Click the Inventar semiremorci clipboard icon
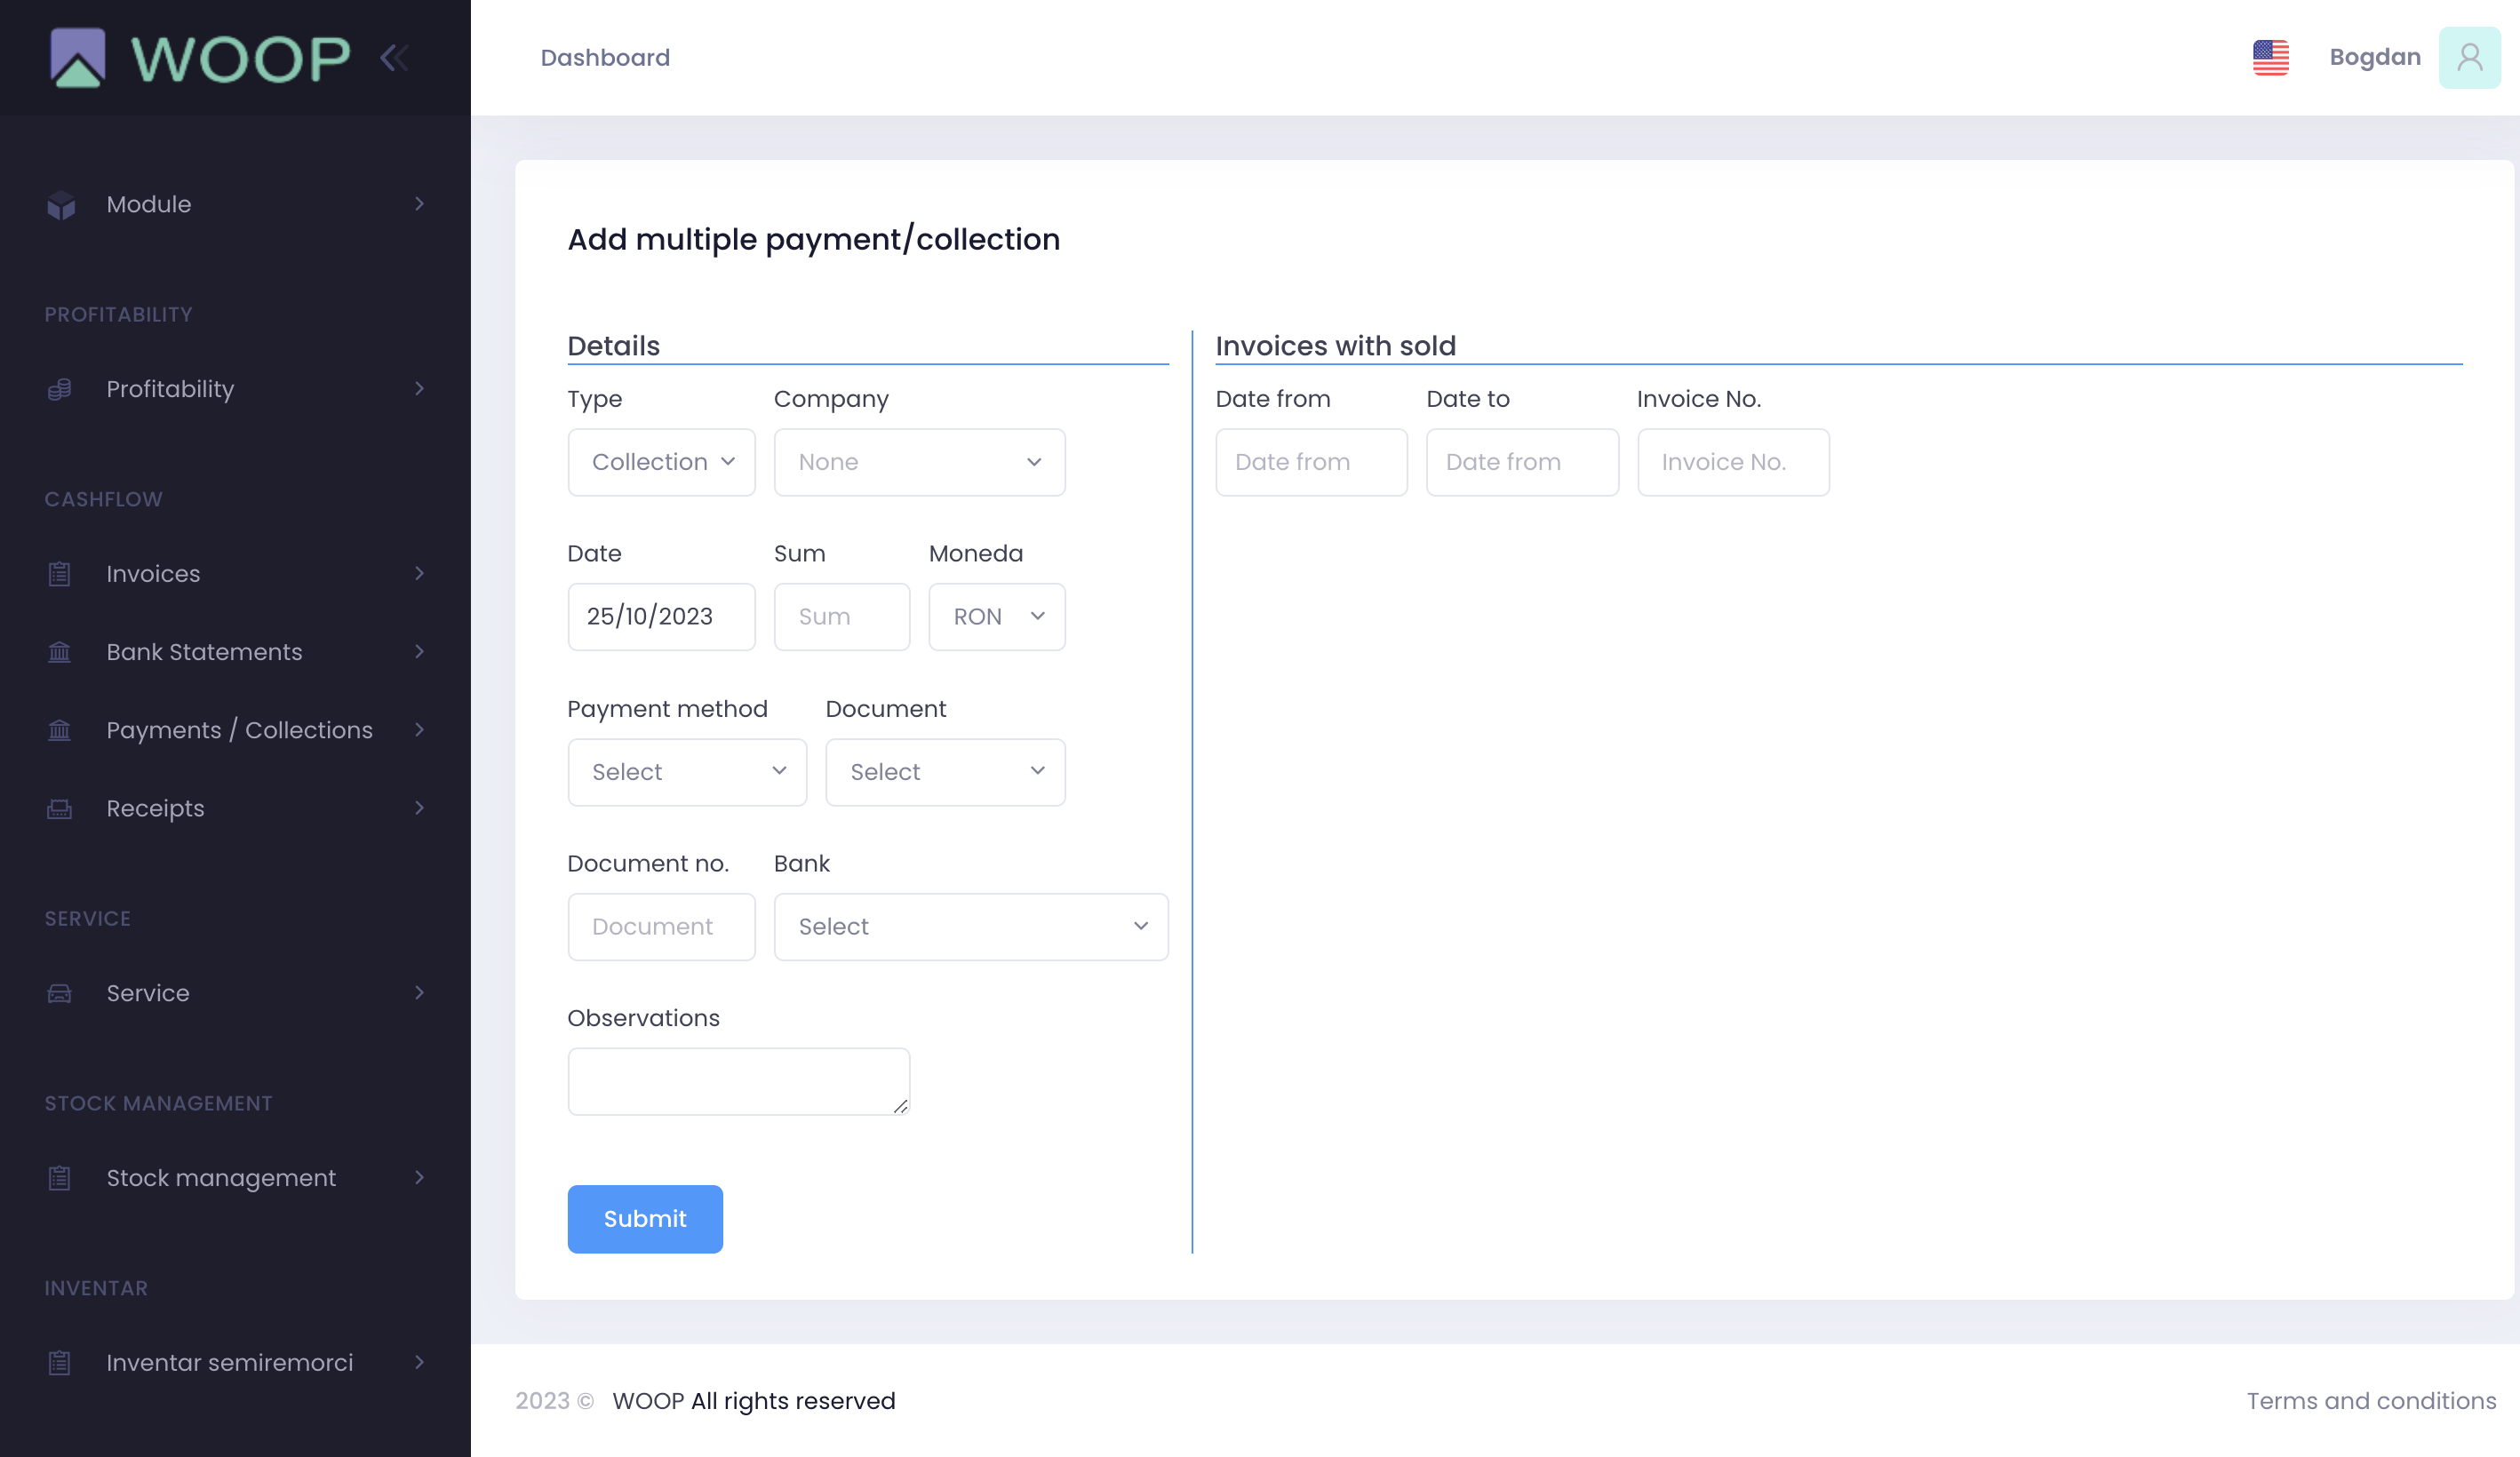 pos(60,1363)
